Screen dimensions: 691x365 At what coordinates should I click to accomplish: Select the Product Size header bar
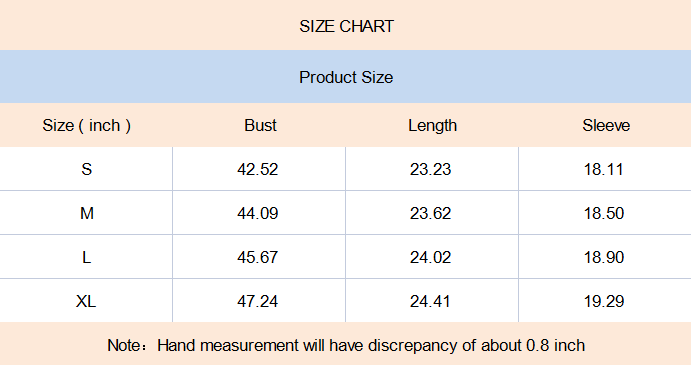coord(346,77)
